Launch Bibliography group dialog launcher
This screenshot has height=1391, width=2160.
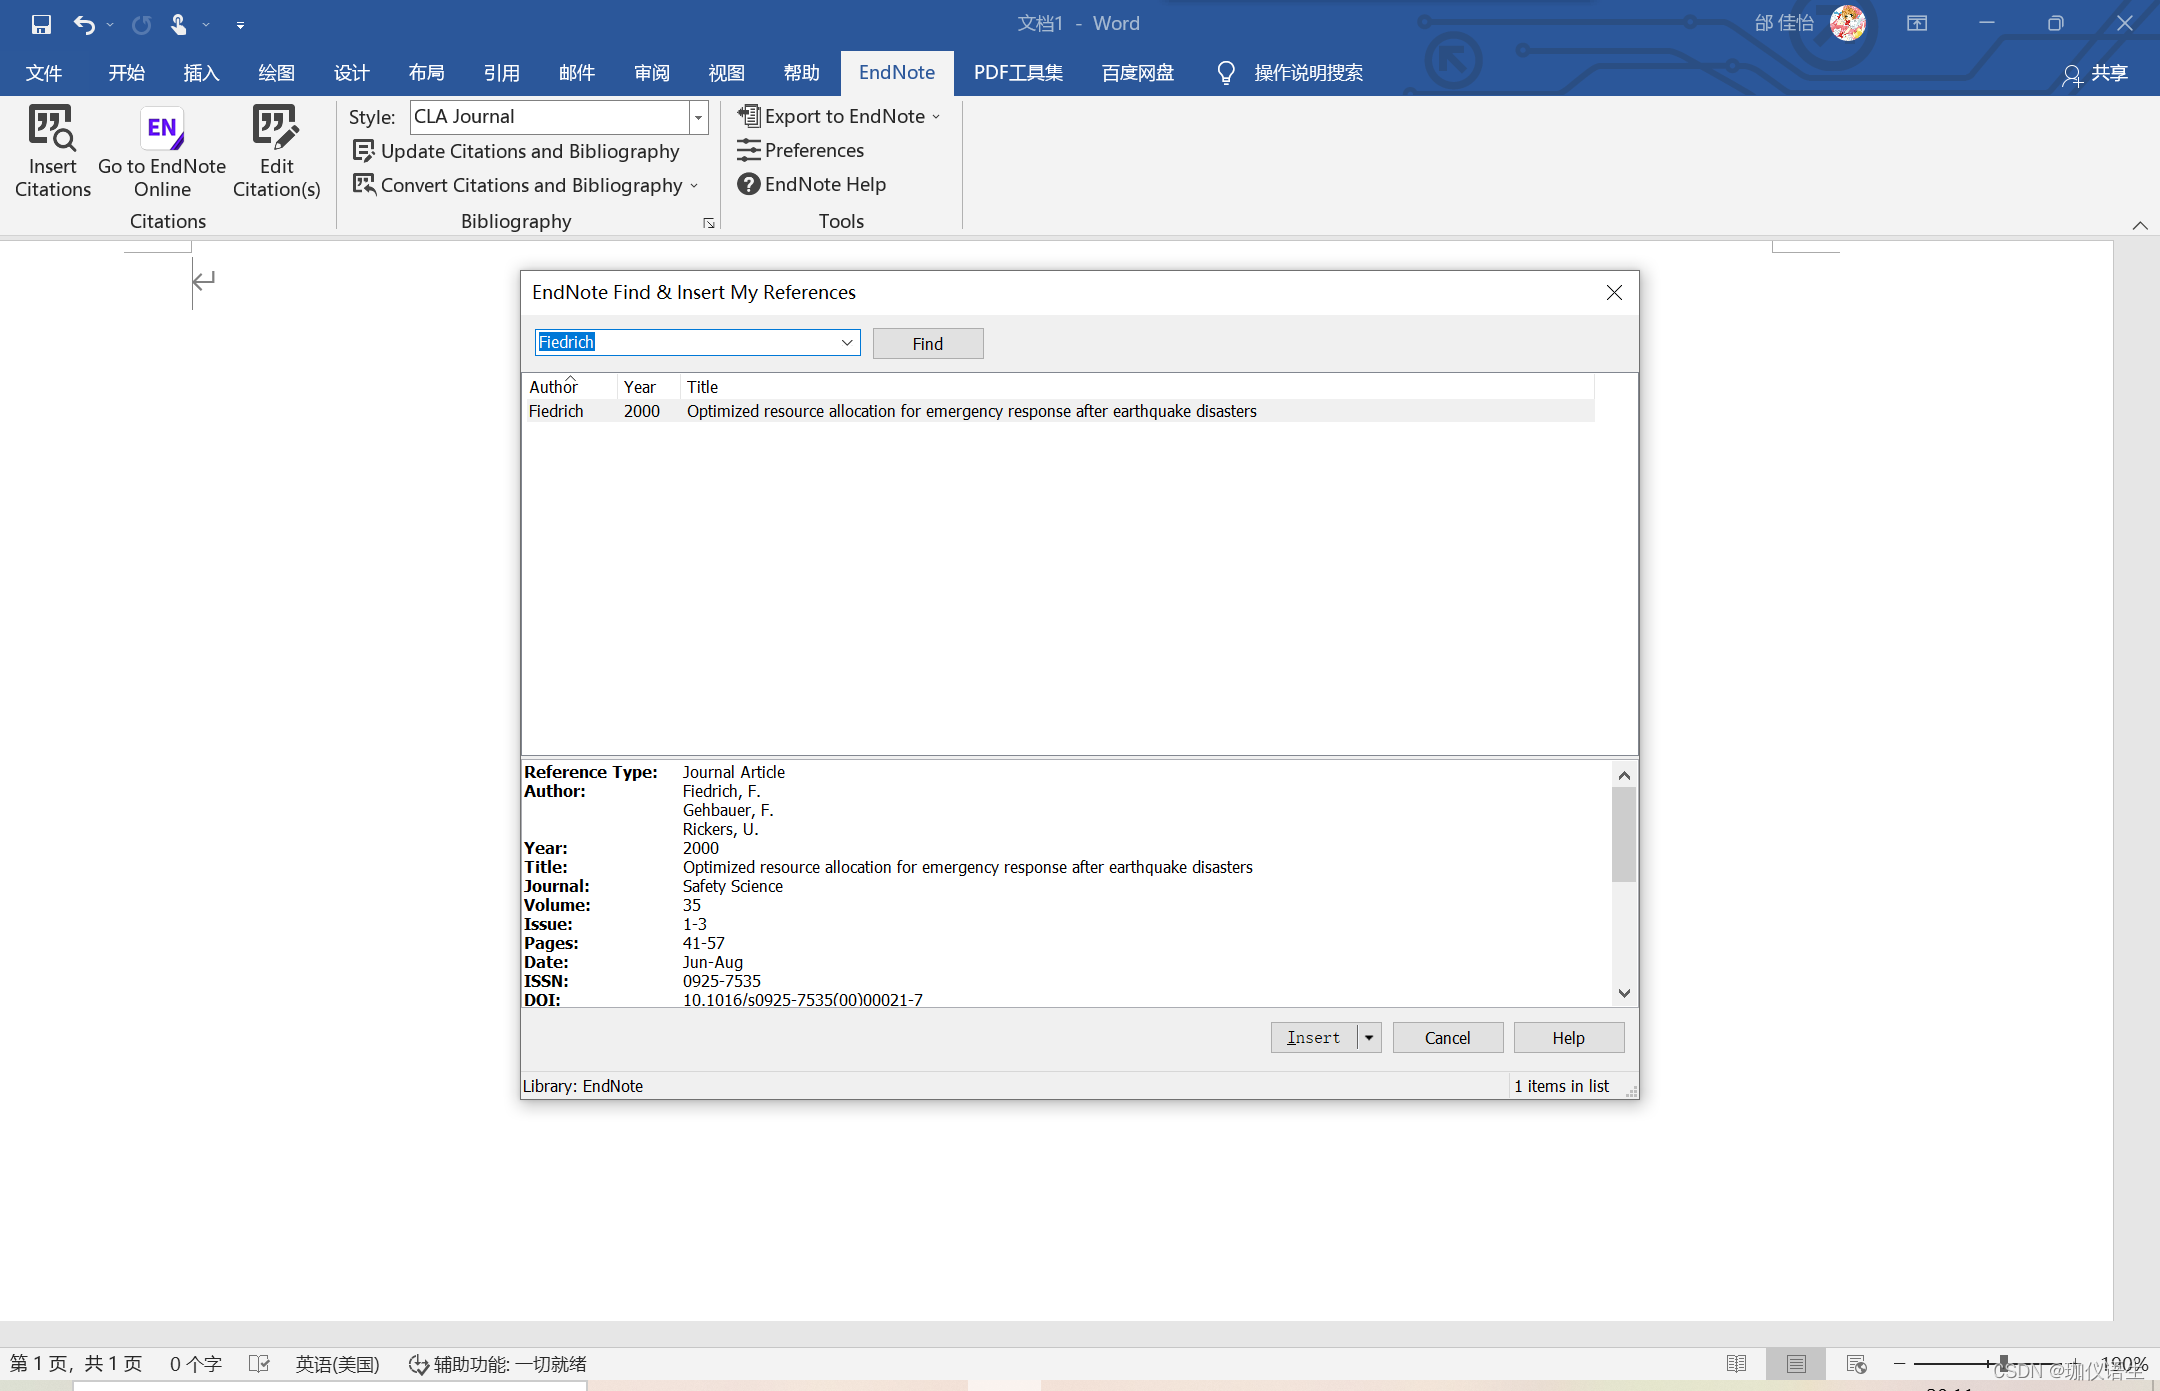click(x=709, y=223)
